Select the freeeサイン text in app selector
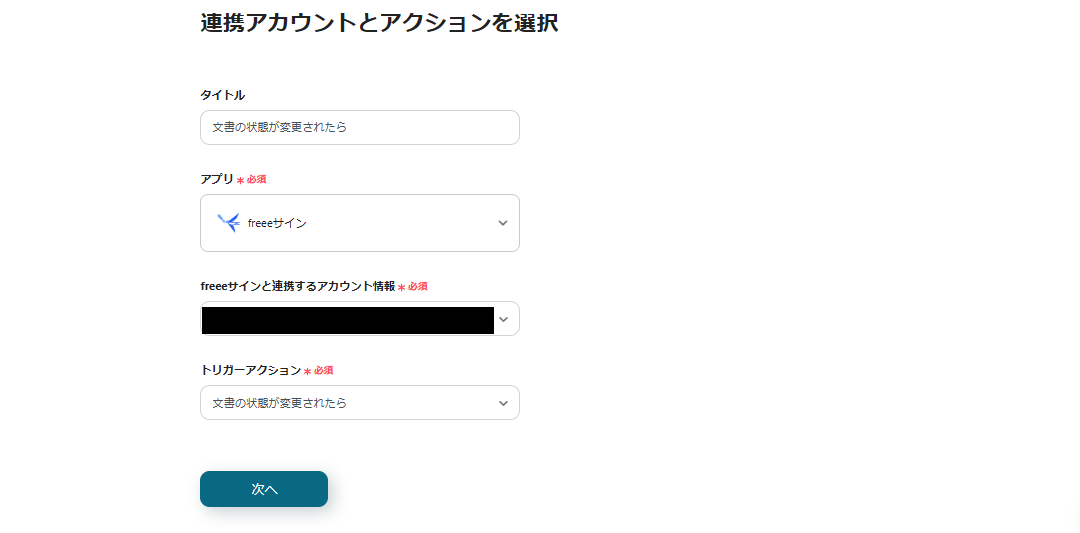1080x533 pixels. coord(277,224)
